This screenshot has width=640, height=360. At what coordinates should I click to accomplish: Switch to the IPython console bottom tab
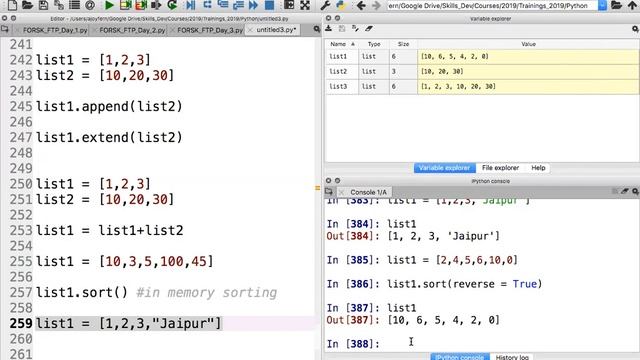460,357
